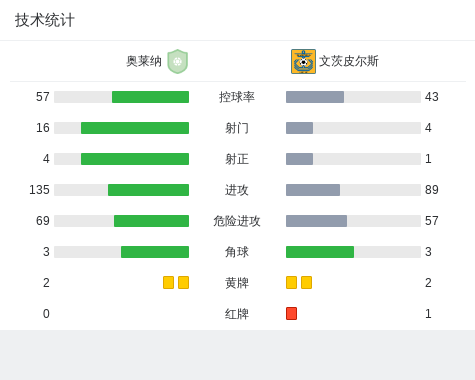Click the red card icon for 文茨皮尔斯
The image size is (475, 380).
point(291,313)
